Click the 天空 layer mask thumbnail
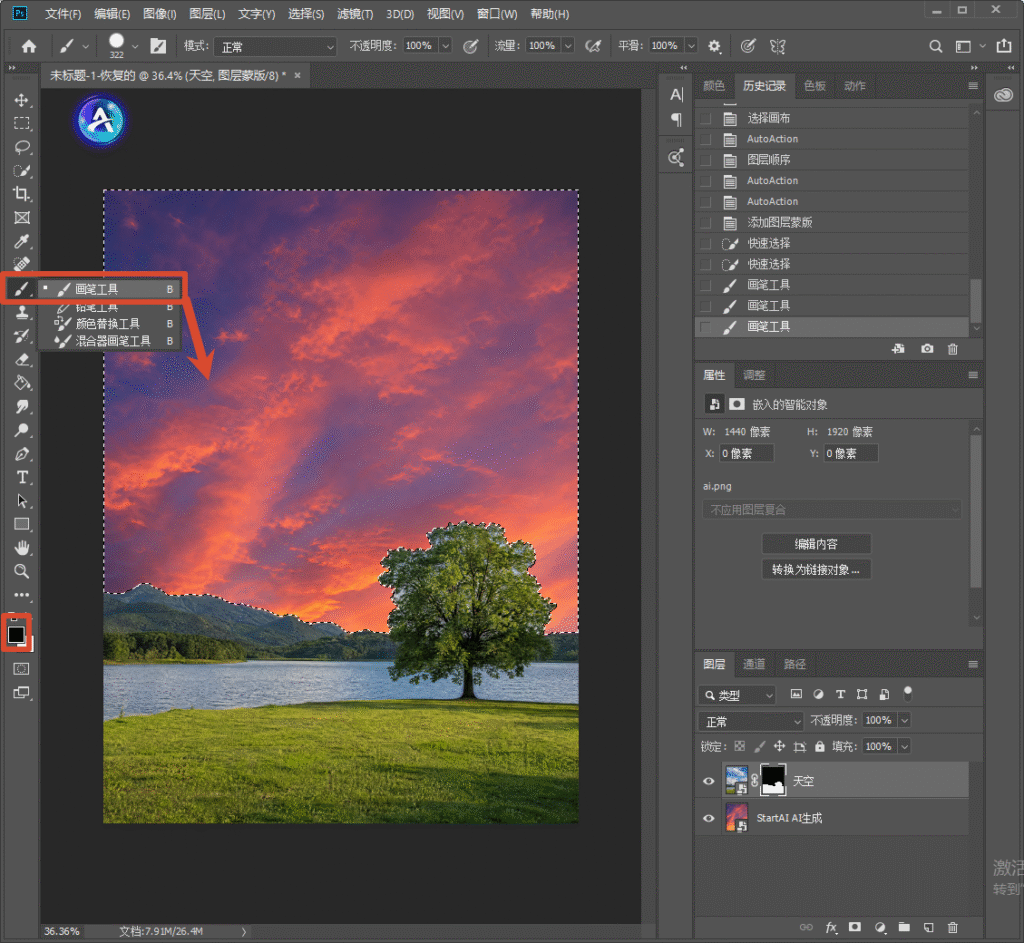Screen dimensions: 1024x943 tap(773, 780)
